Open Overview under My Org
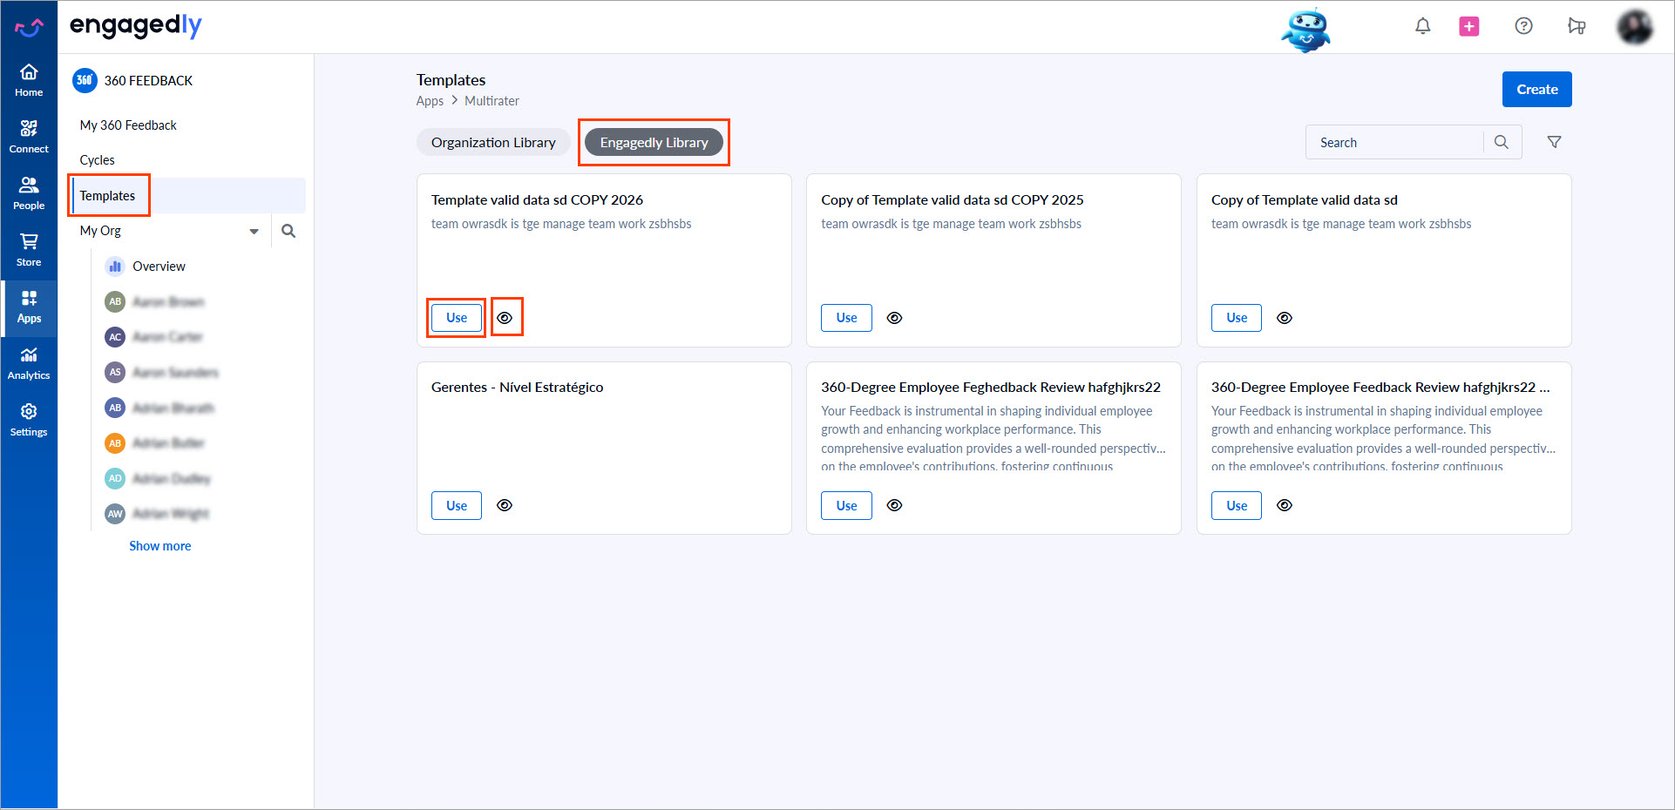The image size is (1675, 810). (x=158, y=267)
